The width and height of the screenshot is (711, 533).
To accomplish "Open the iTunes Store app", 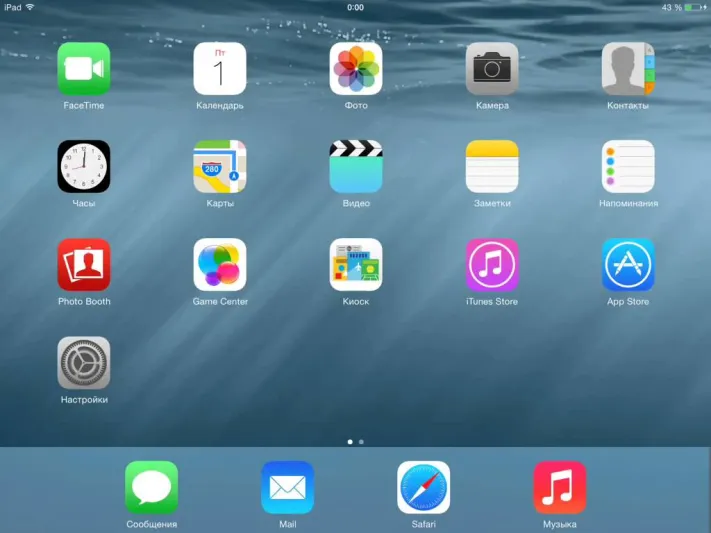I will click(x=492, y=264).
